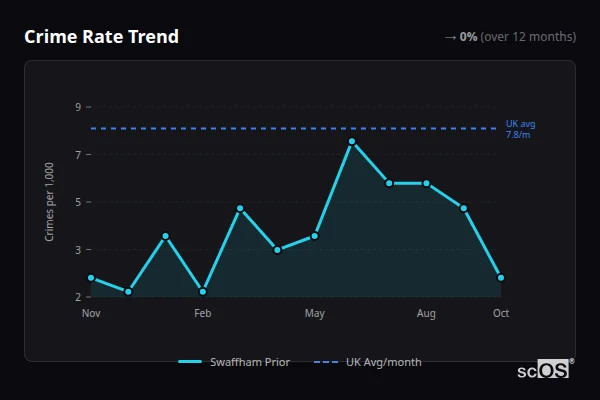Click the y-axis label '5'
The height and width of the screenshot is (400, 600).
pyautogui.click(x=78, y=202)
